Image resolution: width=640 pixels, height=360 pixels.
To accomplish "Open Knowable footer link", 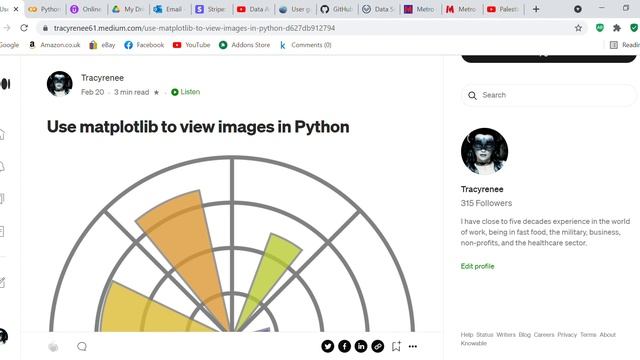I will pyautogui.click(x=473, y=343).
